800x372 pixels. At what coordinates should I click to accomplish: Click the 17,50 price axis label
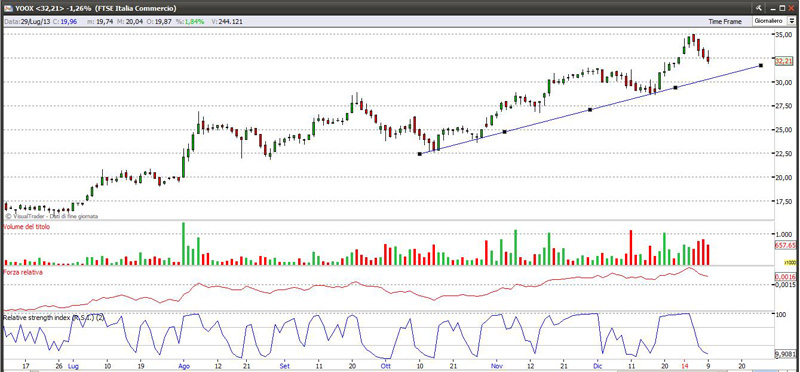pos(783,202)
